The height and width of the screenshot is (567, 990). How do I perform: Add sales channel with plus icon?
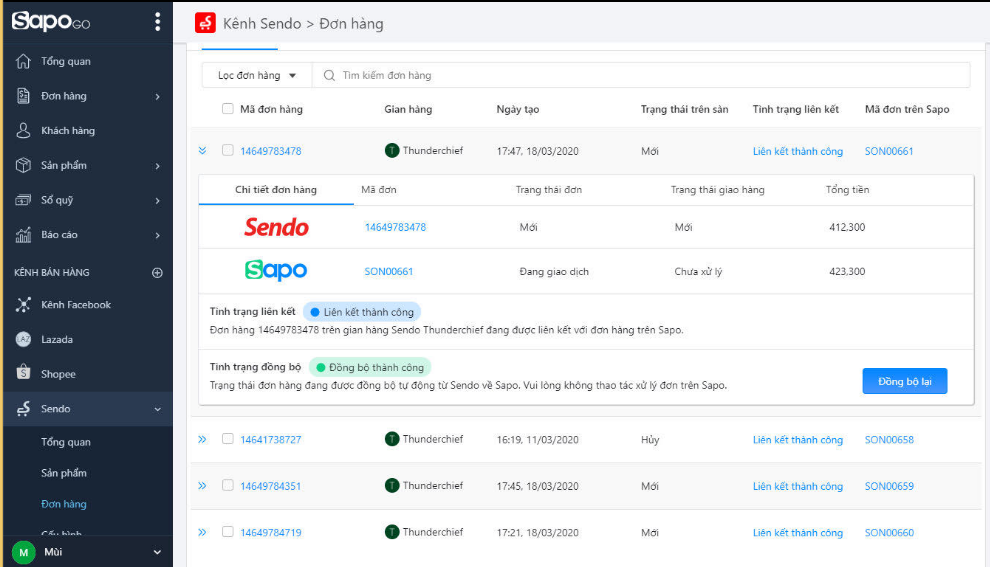(156, 272)
